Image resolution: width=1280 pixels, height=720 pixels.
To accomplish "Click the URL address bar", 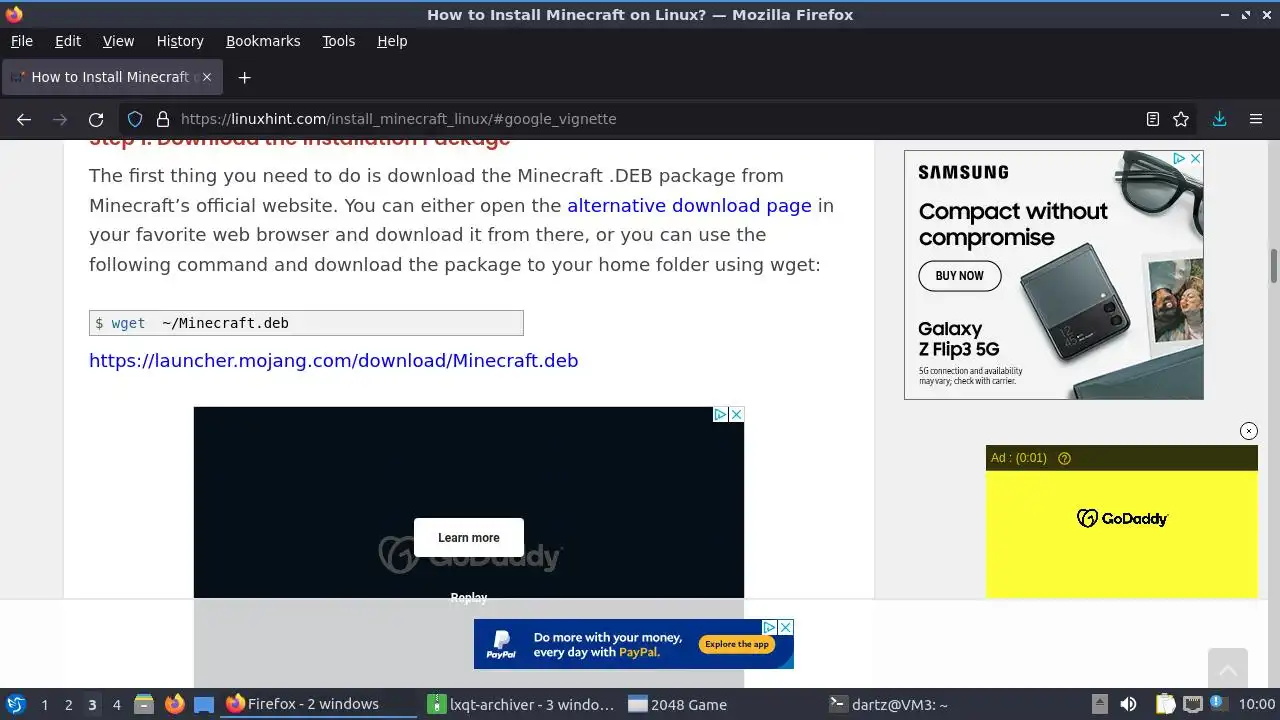I will 640,119.
